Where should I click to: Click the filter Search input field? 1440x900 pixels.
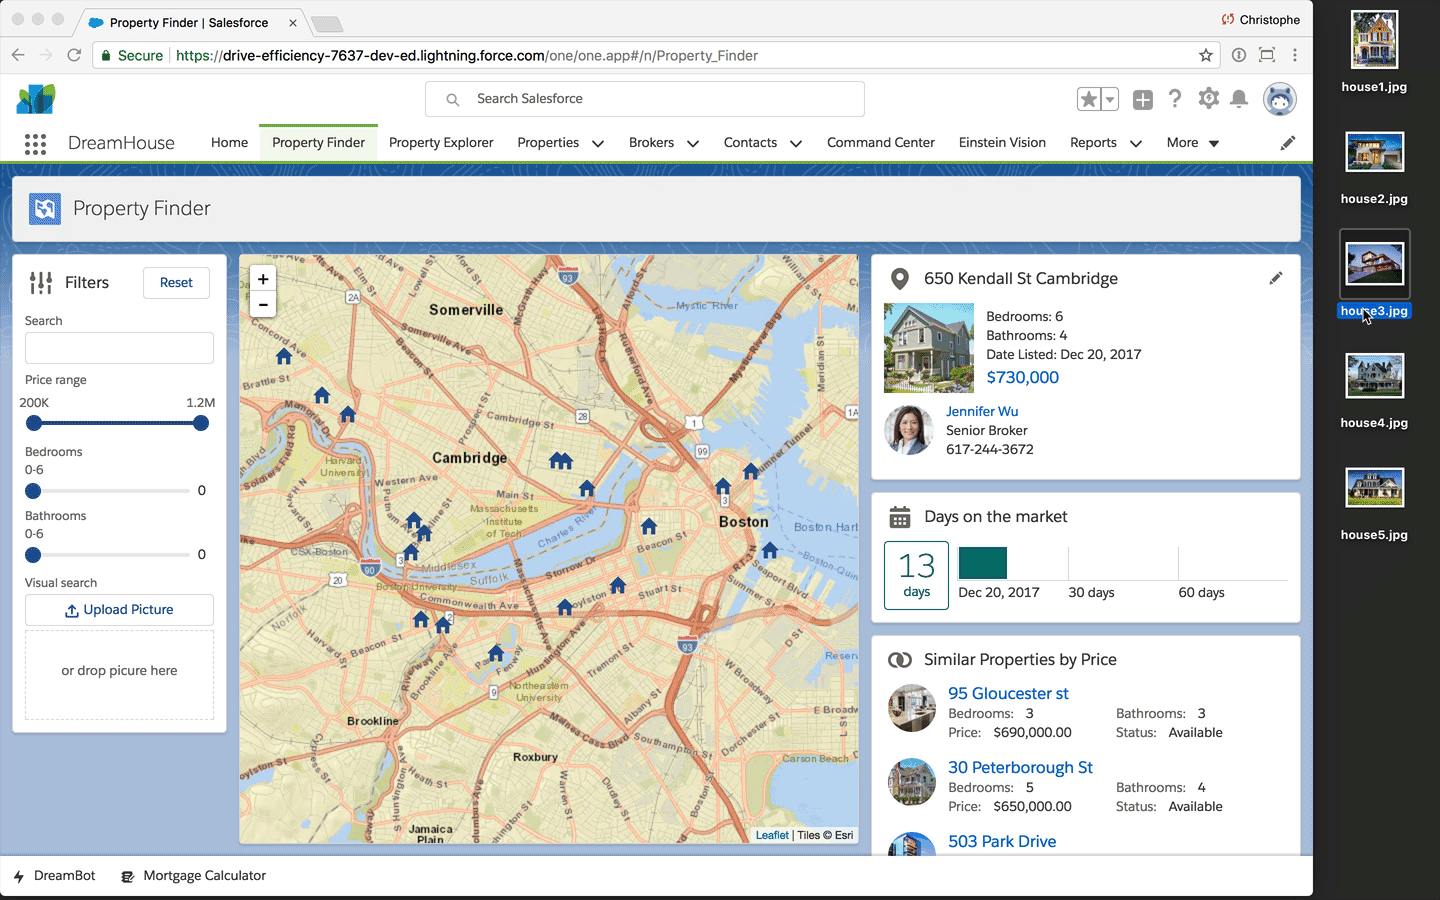119,348
